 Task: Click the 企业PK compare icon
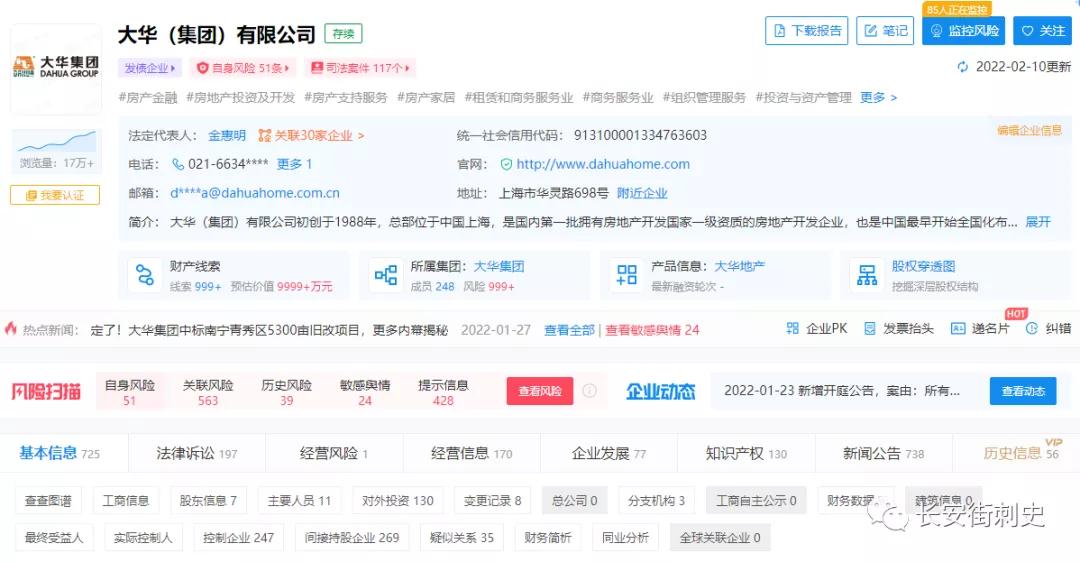pyautogui.click(x=793, y=329)
